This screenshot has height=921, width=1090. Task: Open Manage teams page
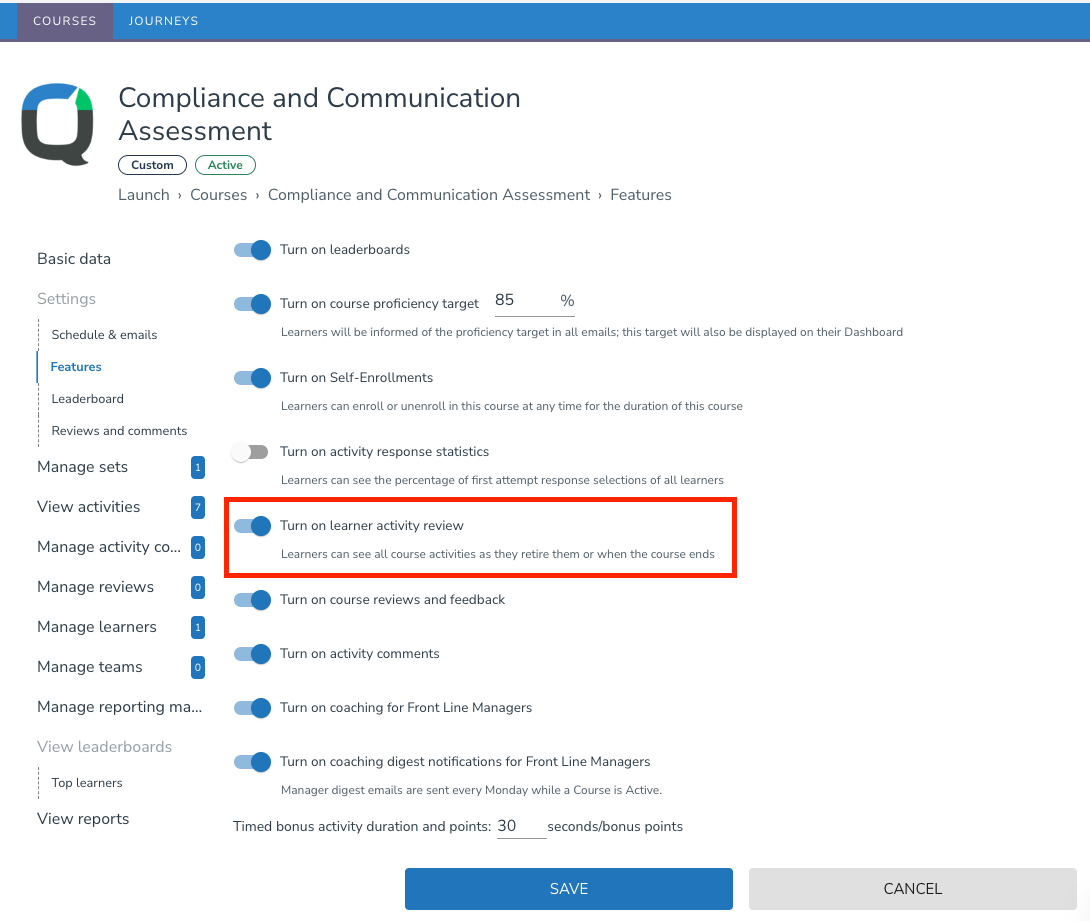click(x=90, y=667)
